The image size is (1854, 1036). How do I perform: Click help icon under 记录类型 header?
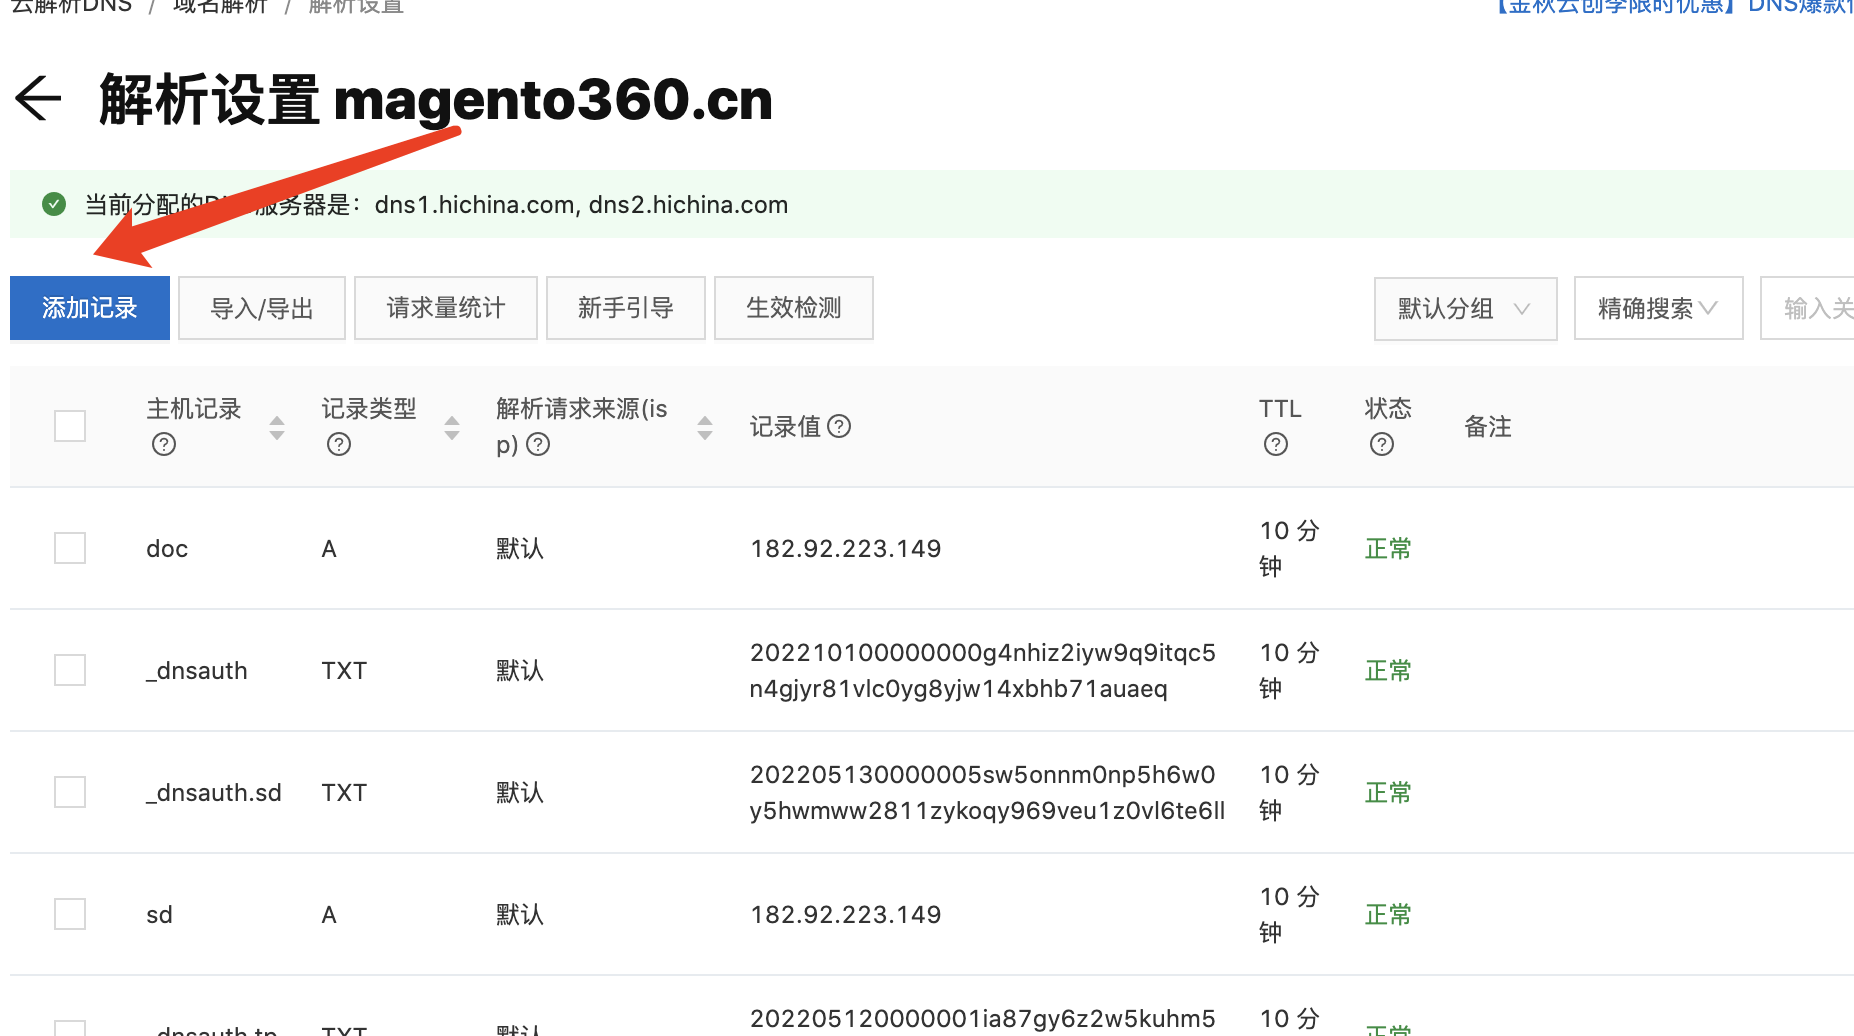339,444
